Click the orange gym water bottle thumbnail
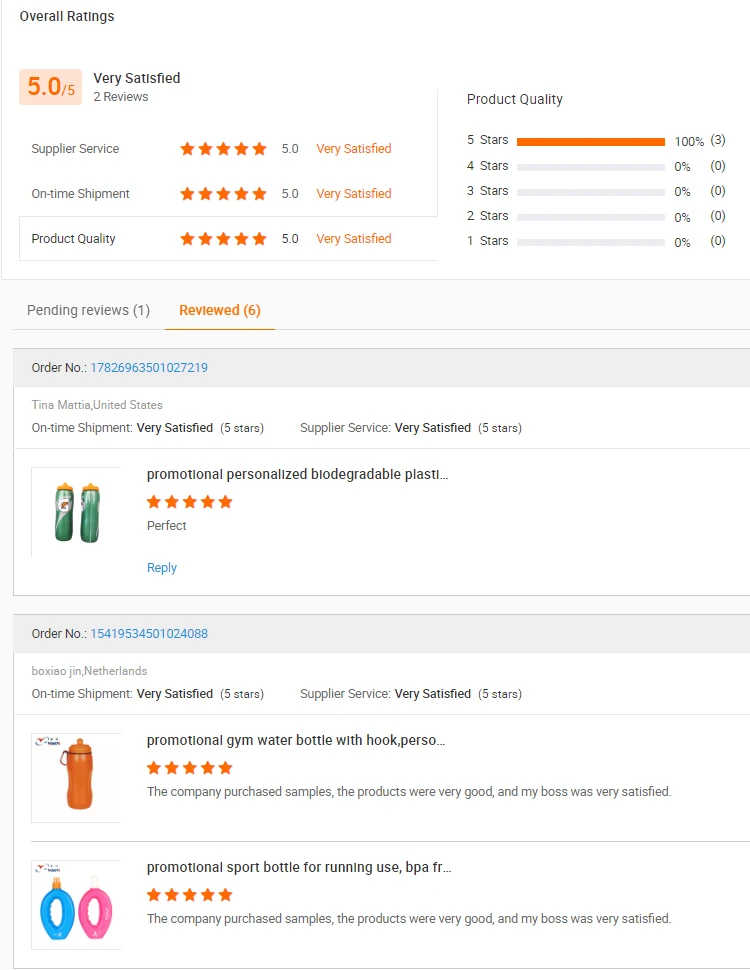Screen dimensions: 750x970 pyautogui.click(x=76, y=778)
